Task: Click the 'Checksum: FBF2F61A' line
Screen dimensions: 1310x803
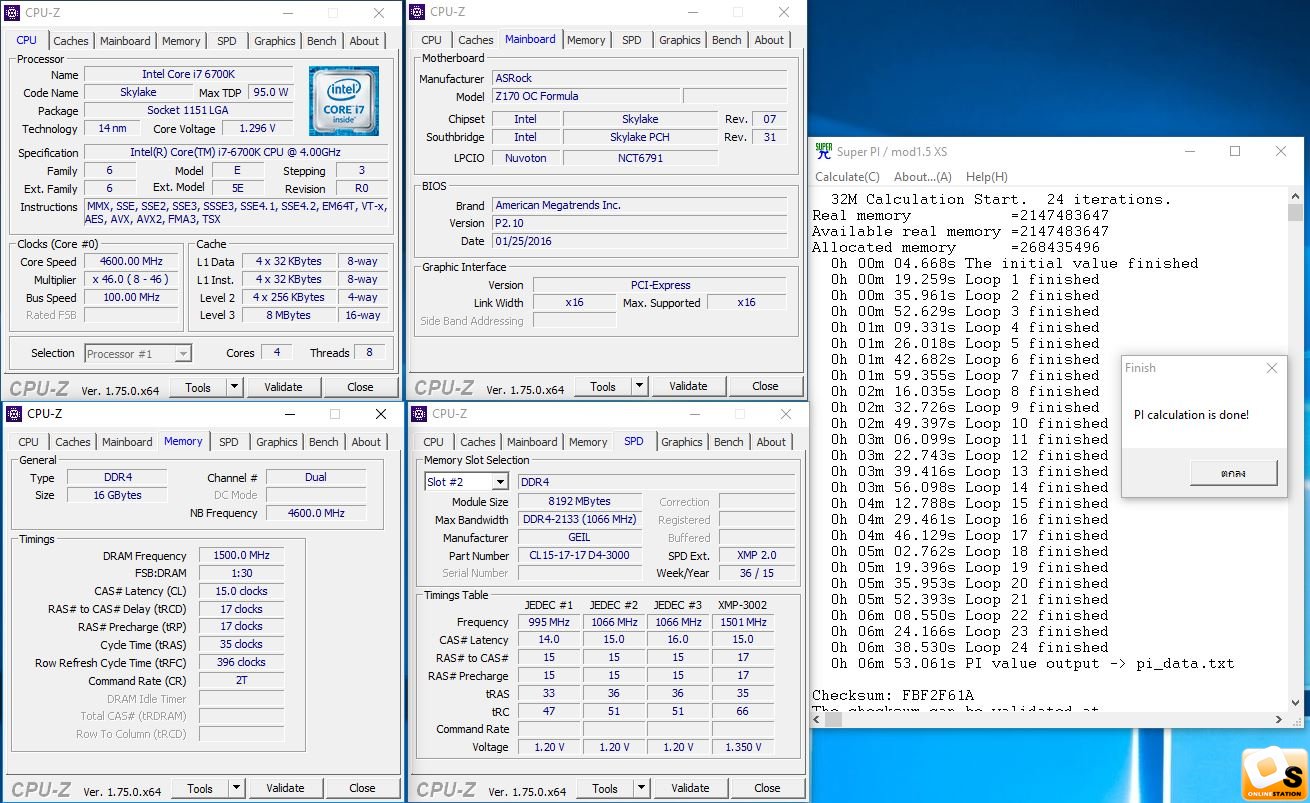Action: coord(892,695)
